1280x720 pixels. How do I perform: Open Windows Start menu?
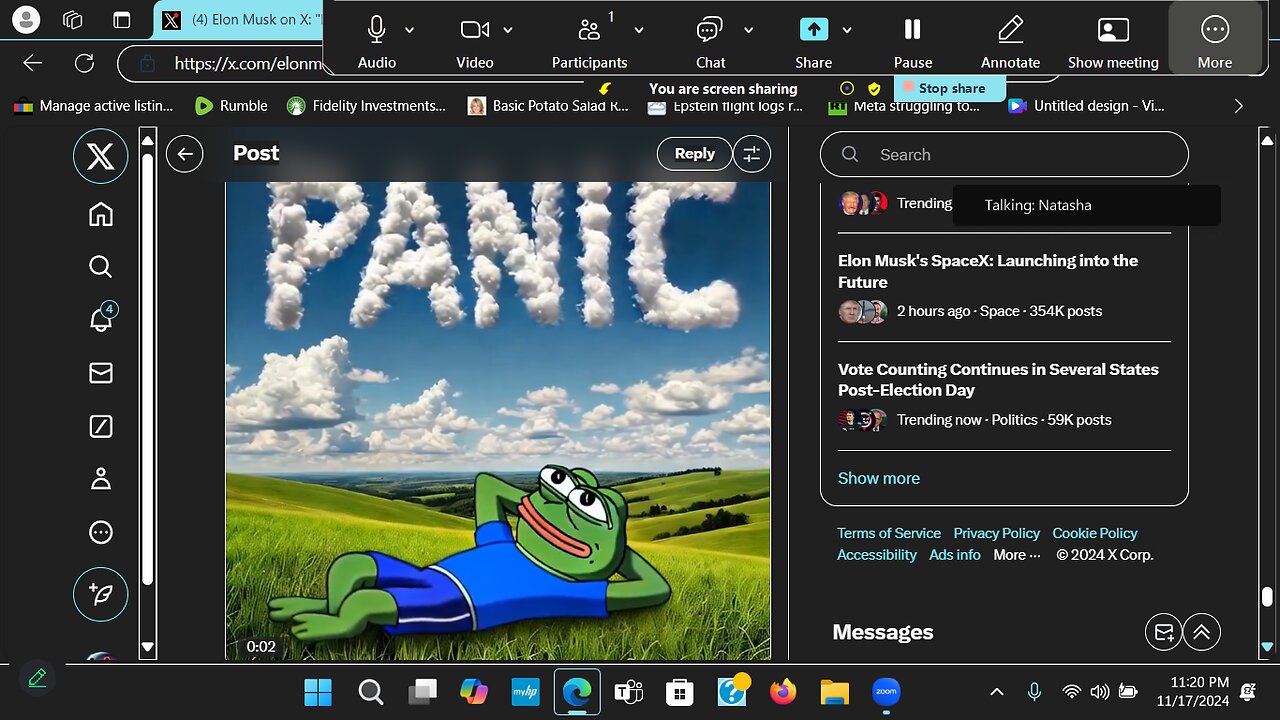pyautogui.click(x=318, y=691)
